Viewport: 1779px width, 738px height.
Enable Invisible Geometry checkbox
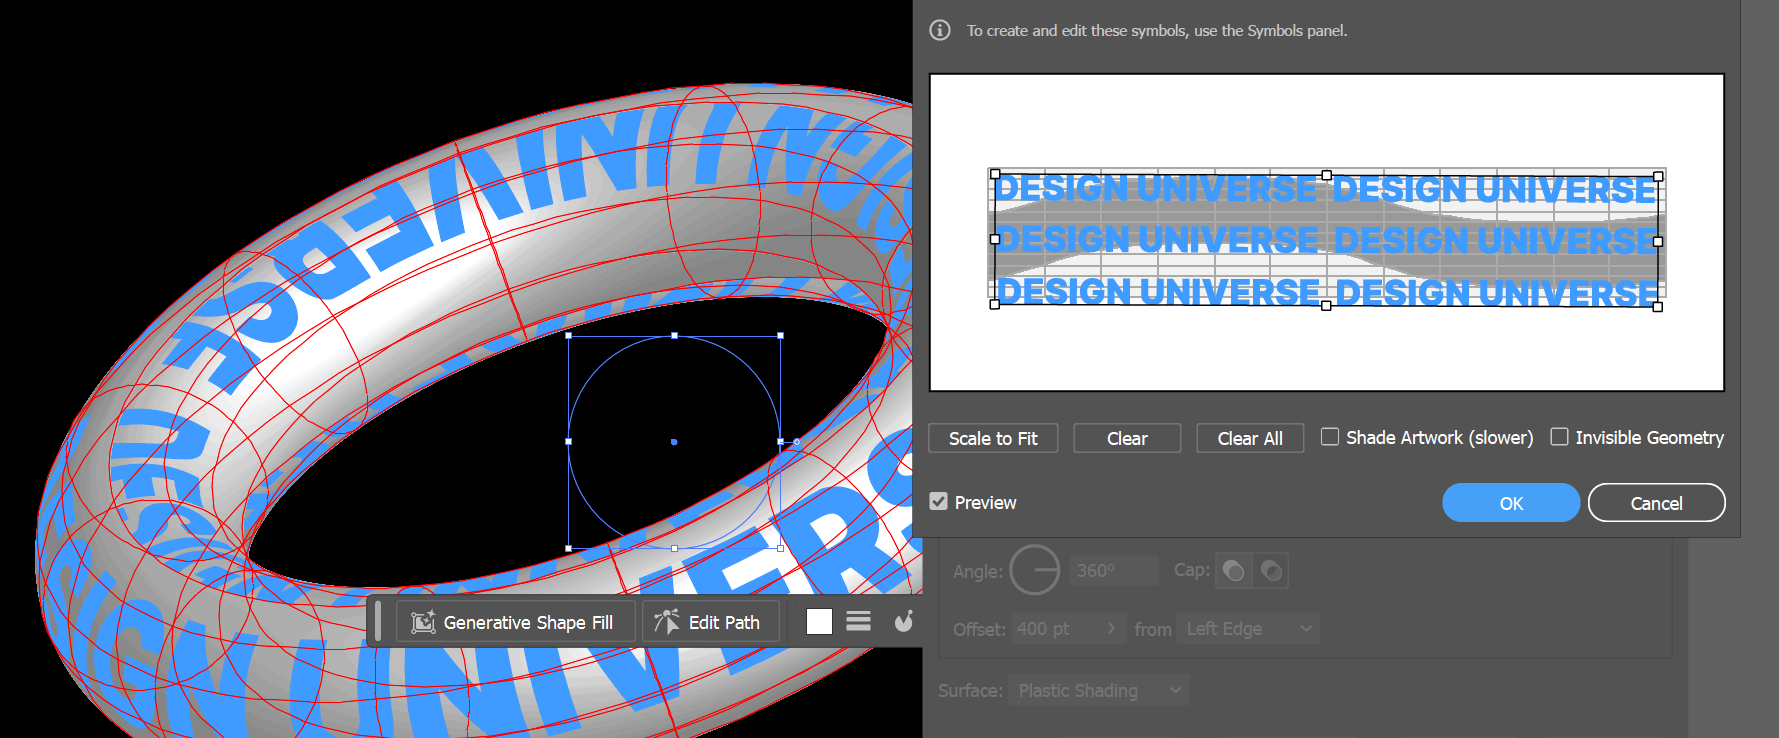tap(1559, 437)
